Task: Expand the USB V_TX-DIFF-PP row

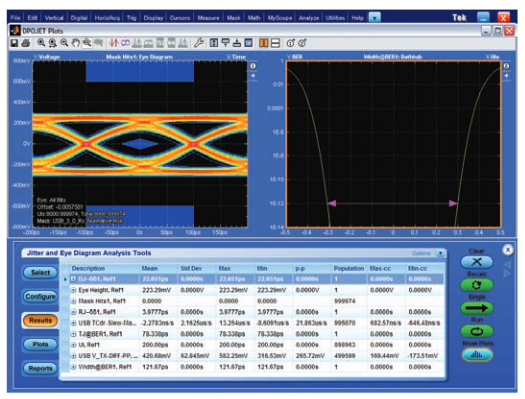Action: pos(73,356)
